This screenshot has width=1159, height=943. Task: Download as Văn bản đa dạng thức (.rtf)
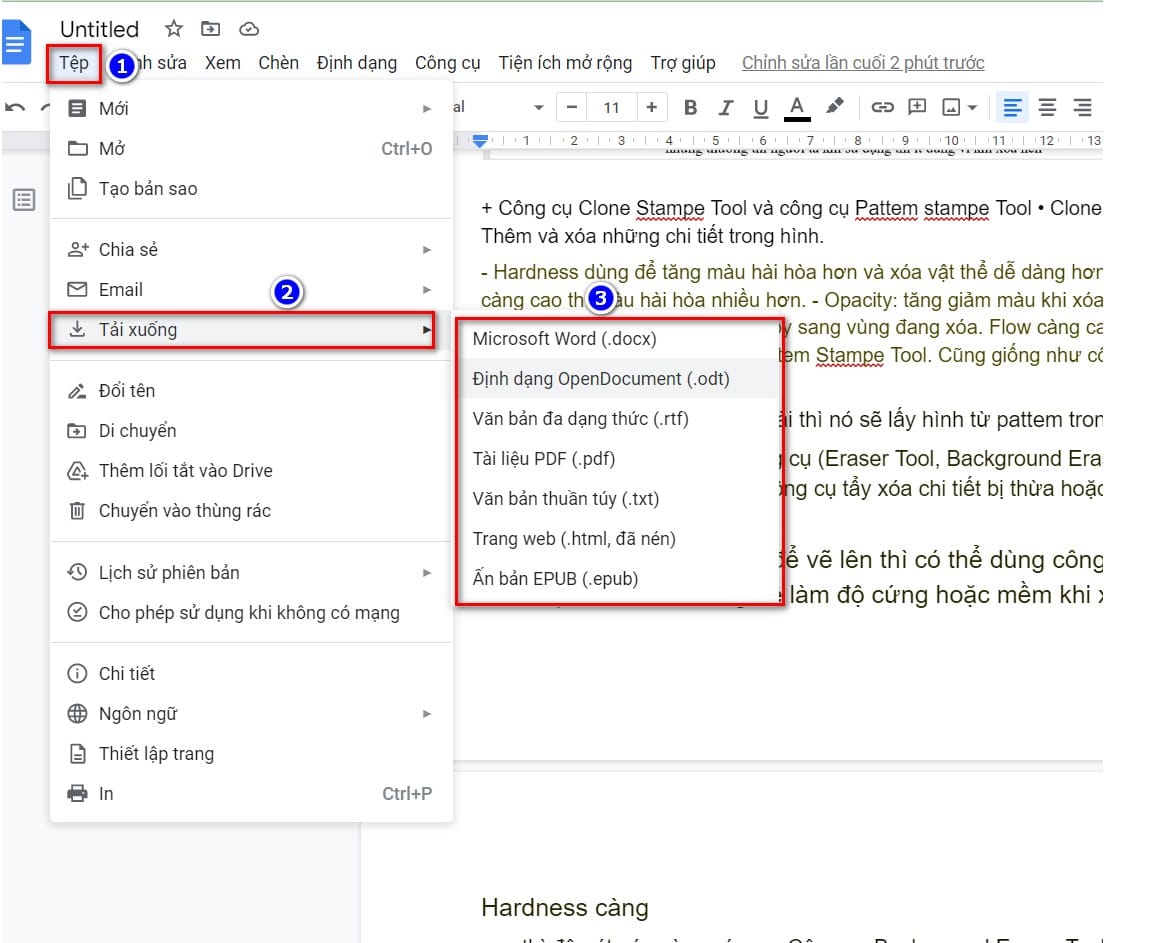point(619,418)
